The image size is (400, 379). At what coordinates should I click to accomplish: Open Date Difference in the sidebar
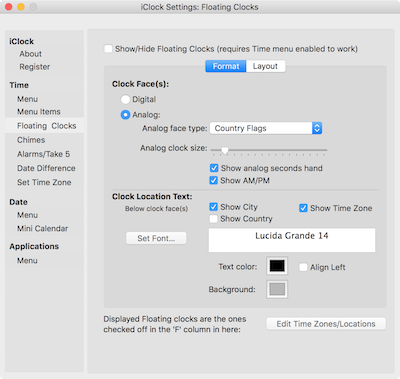46,168
